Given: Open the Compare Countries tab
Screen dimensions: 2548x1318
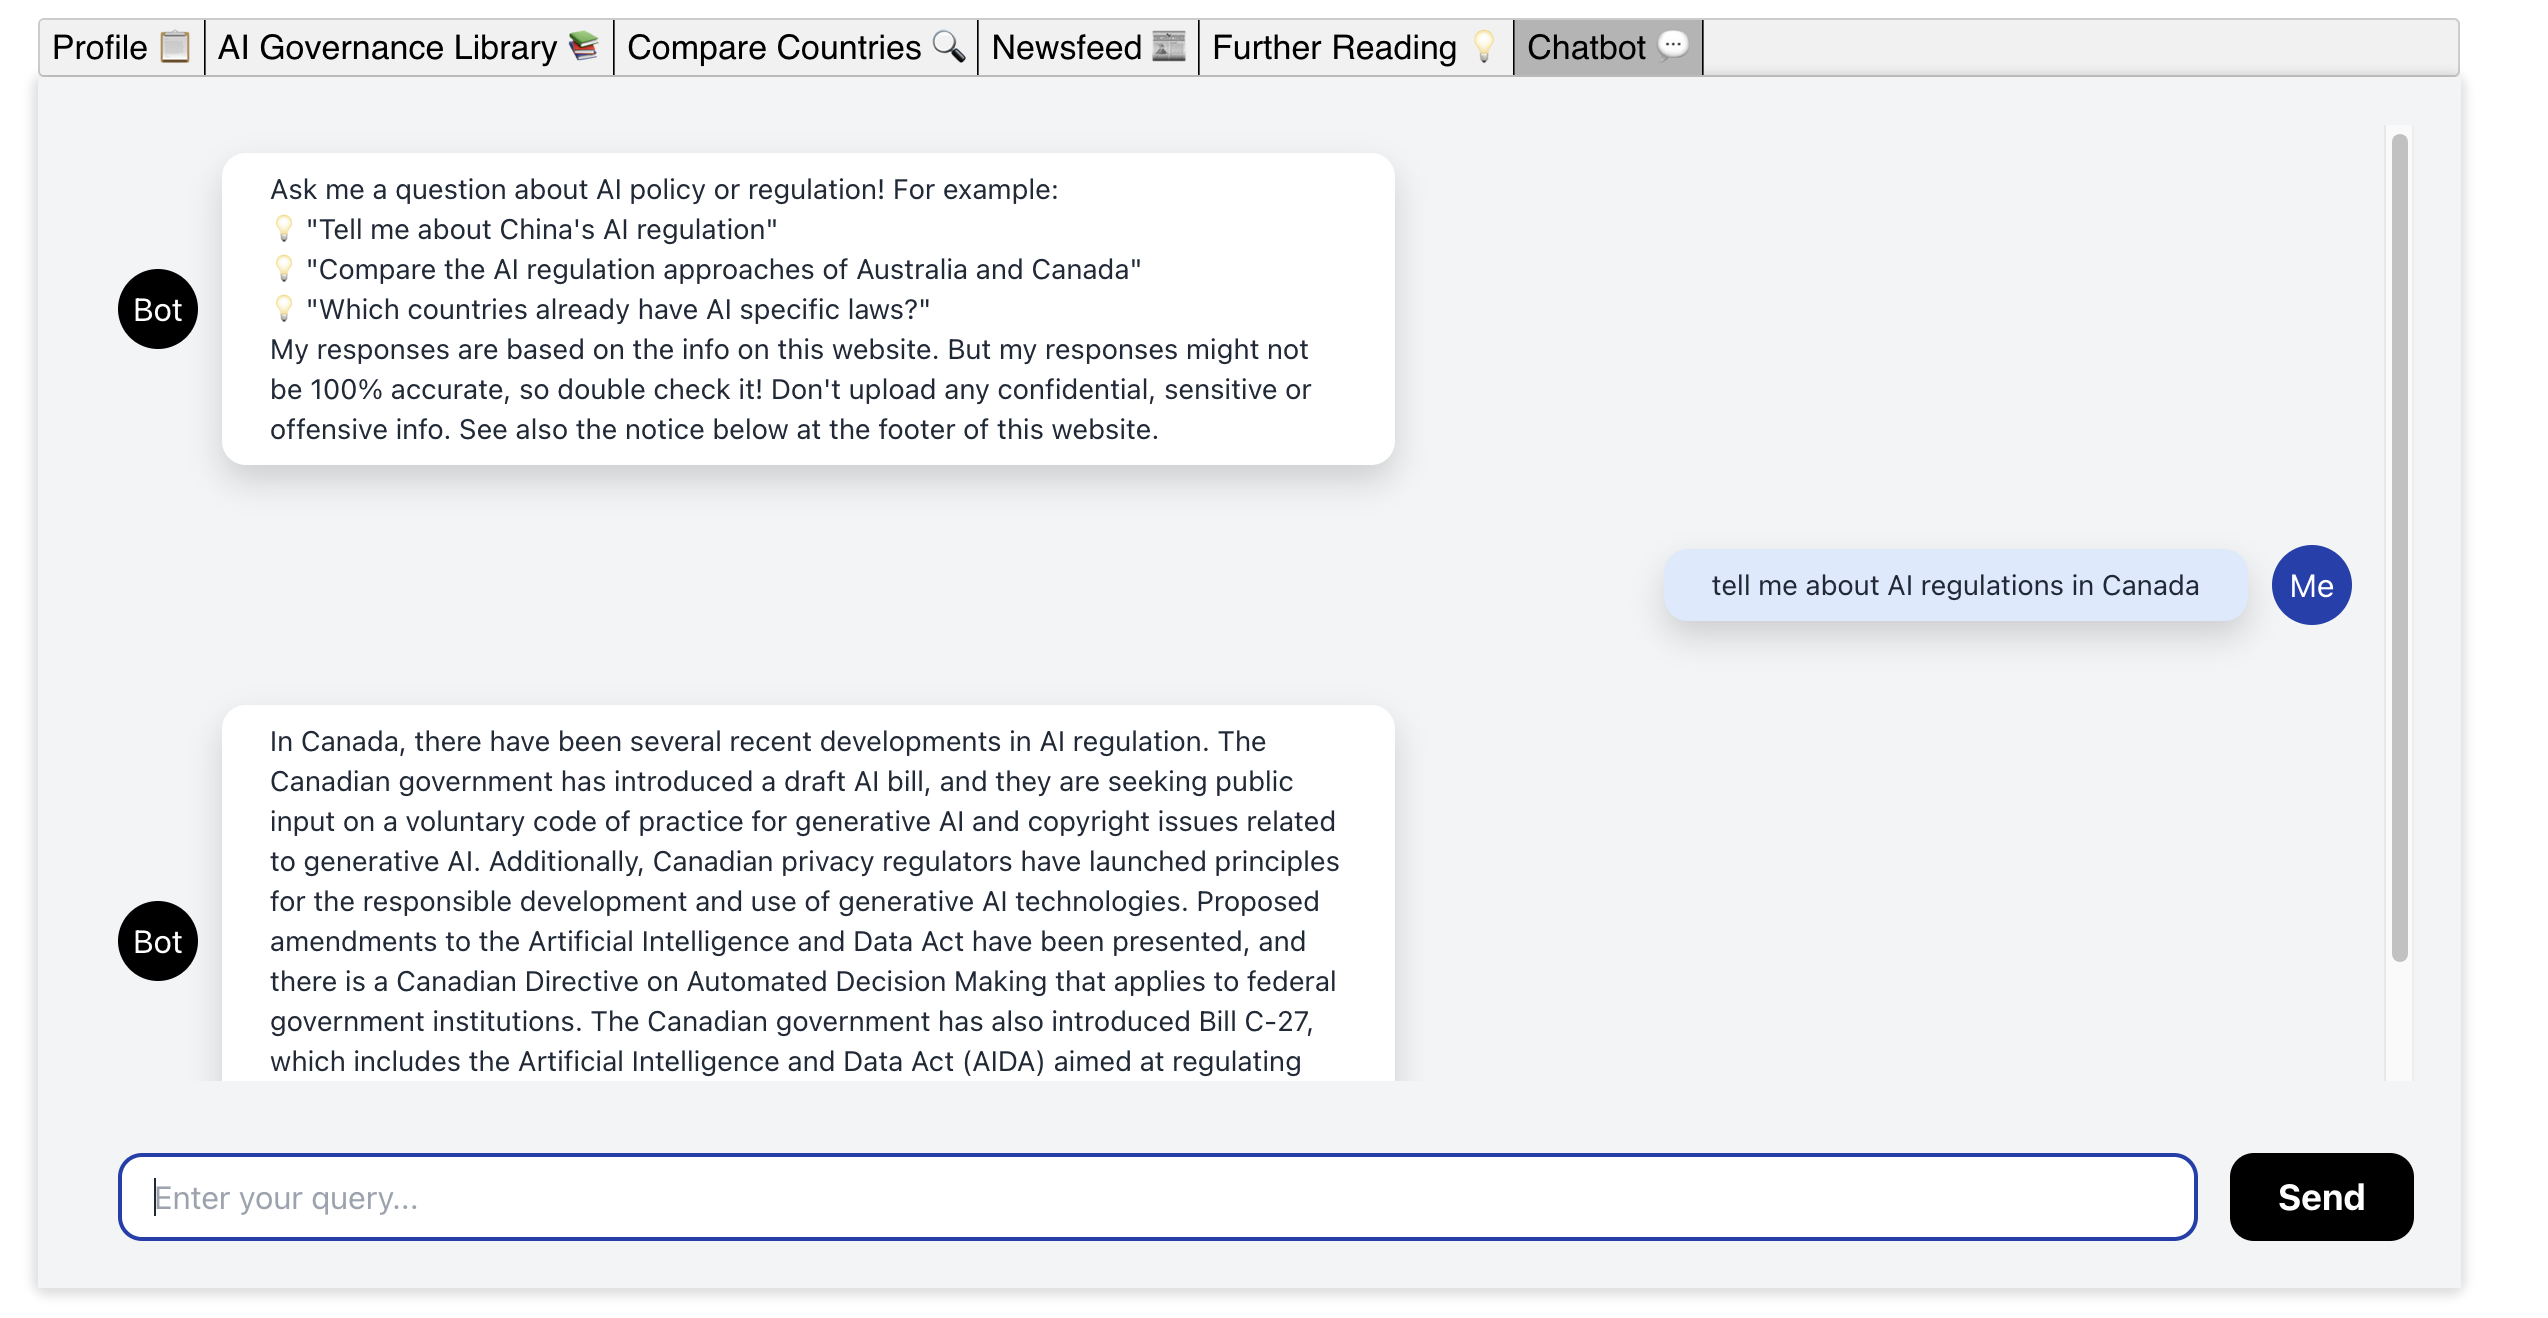Looking at the screenshot, I should [773, 47].
